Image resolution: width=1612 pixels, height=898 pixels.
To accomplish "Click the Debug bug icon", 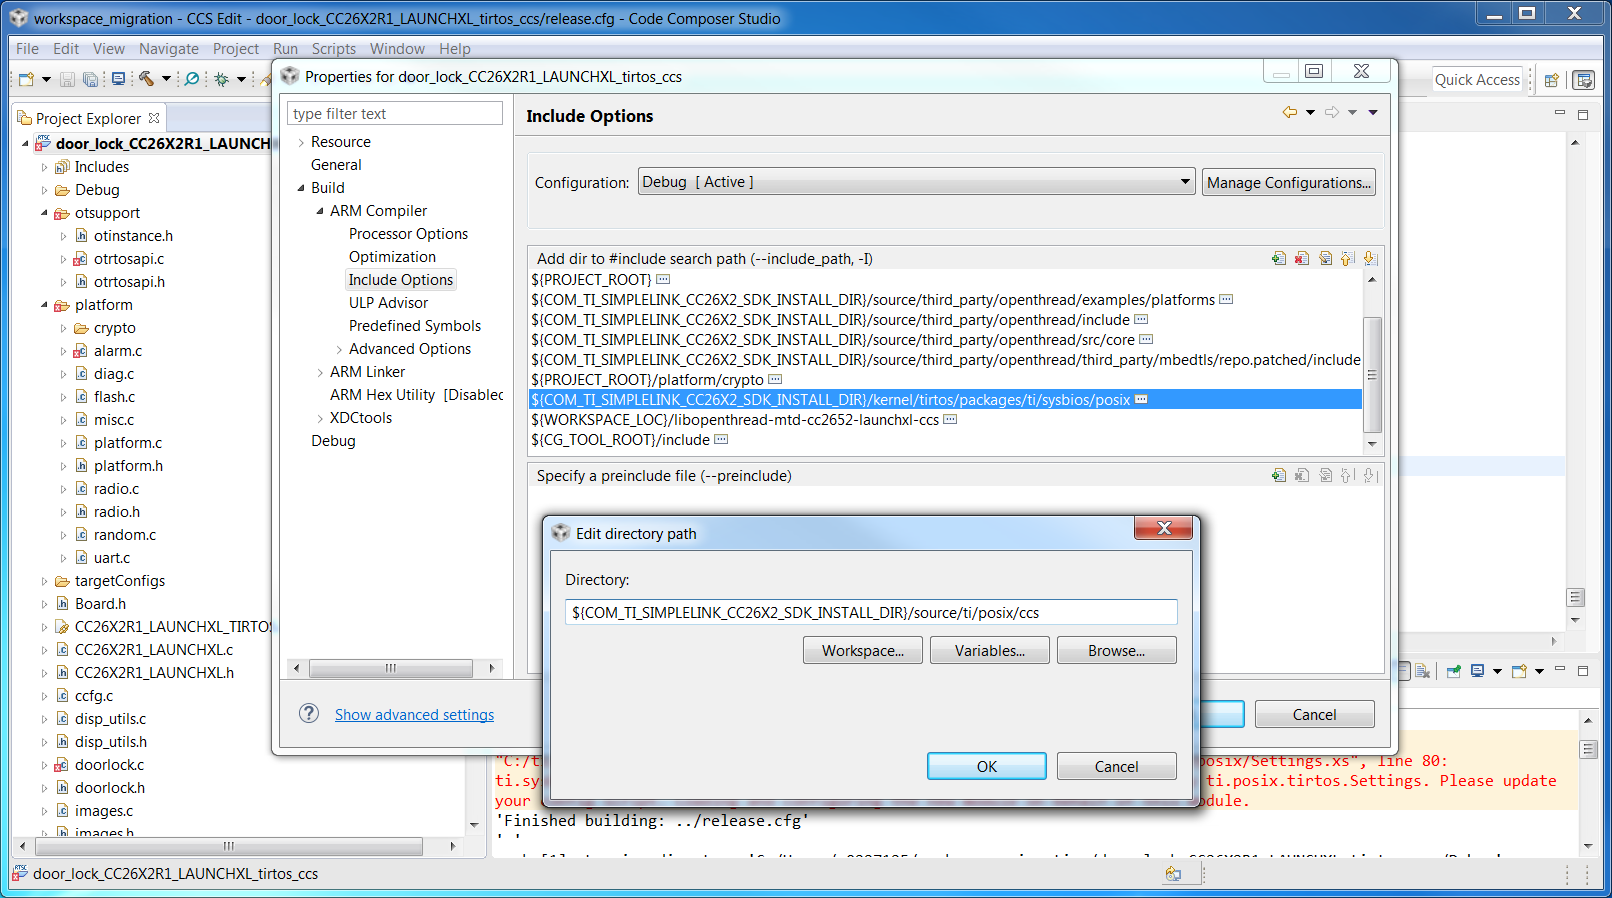I will pos(221,79).
